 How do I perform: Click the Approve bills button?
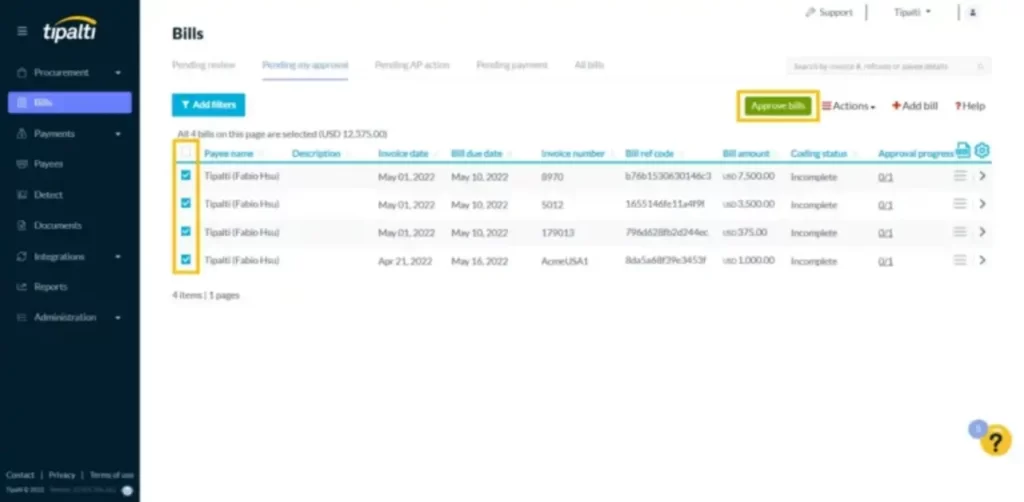tap(778, 106)
